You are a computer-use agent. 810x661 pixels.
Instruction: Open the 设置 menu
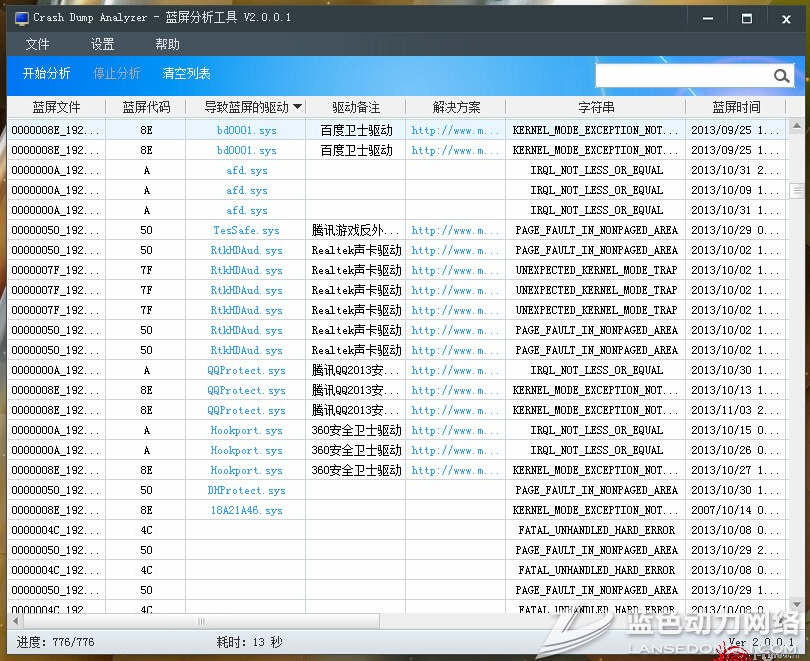102,44
